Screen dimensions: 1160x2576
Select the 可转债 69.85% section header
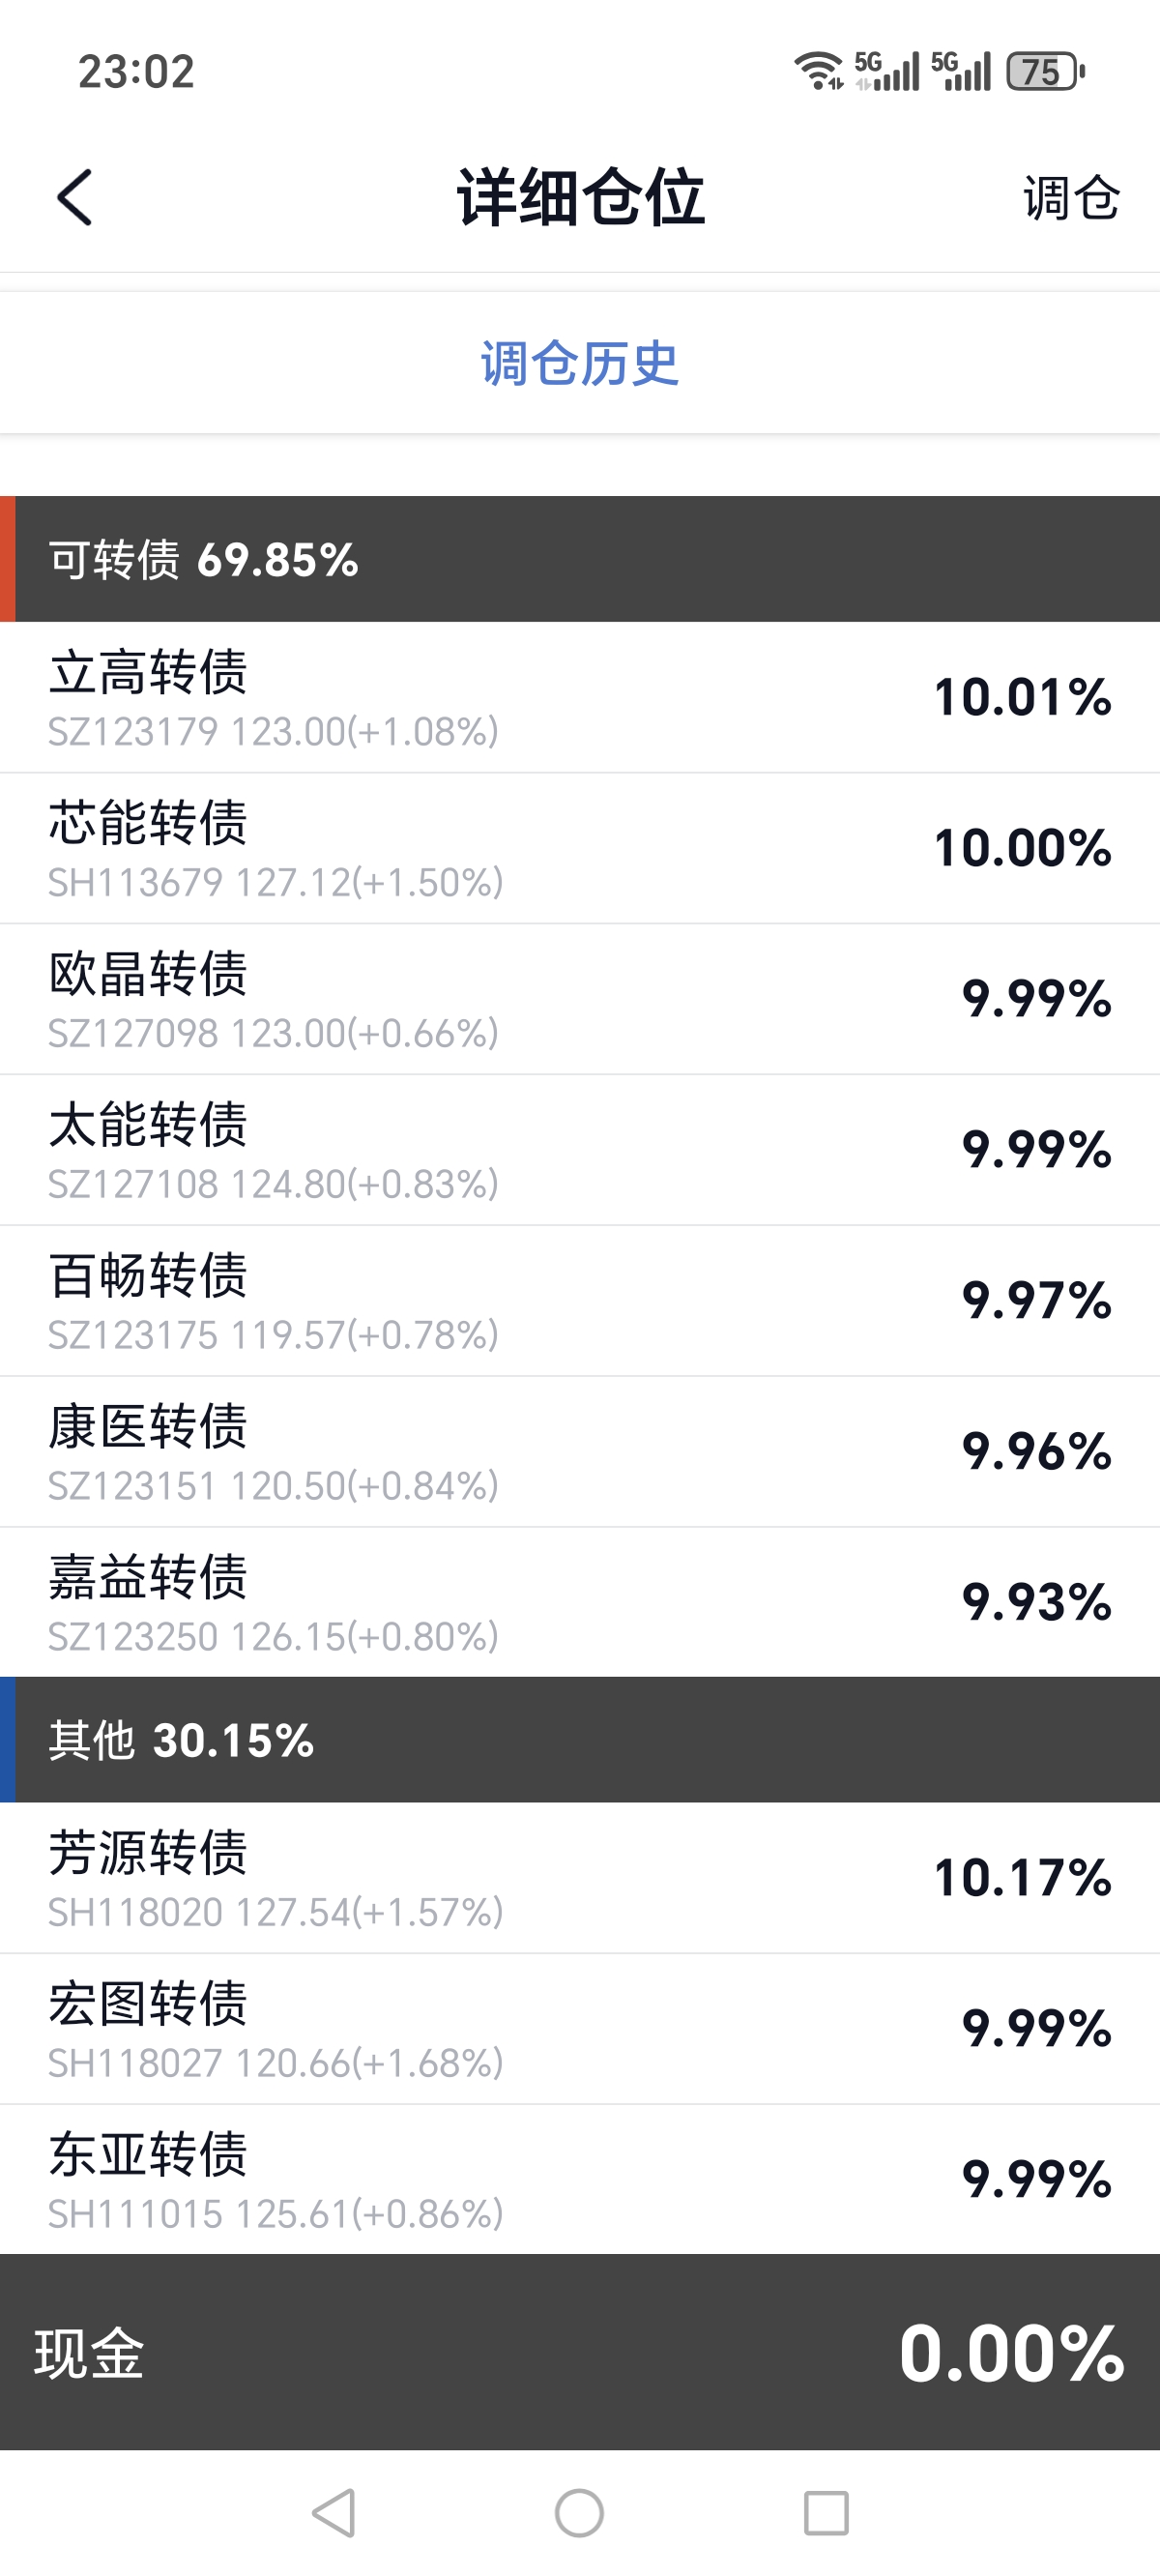580,559
